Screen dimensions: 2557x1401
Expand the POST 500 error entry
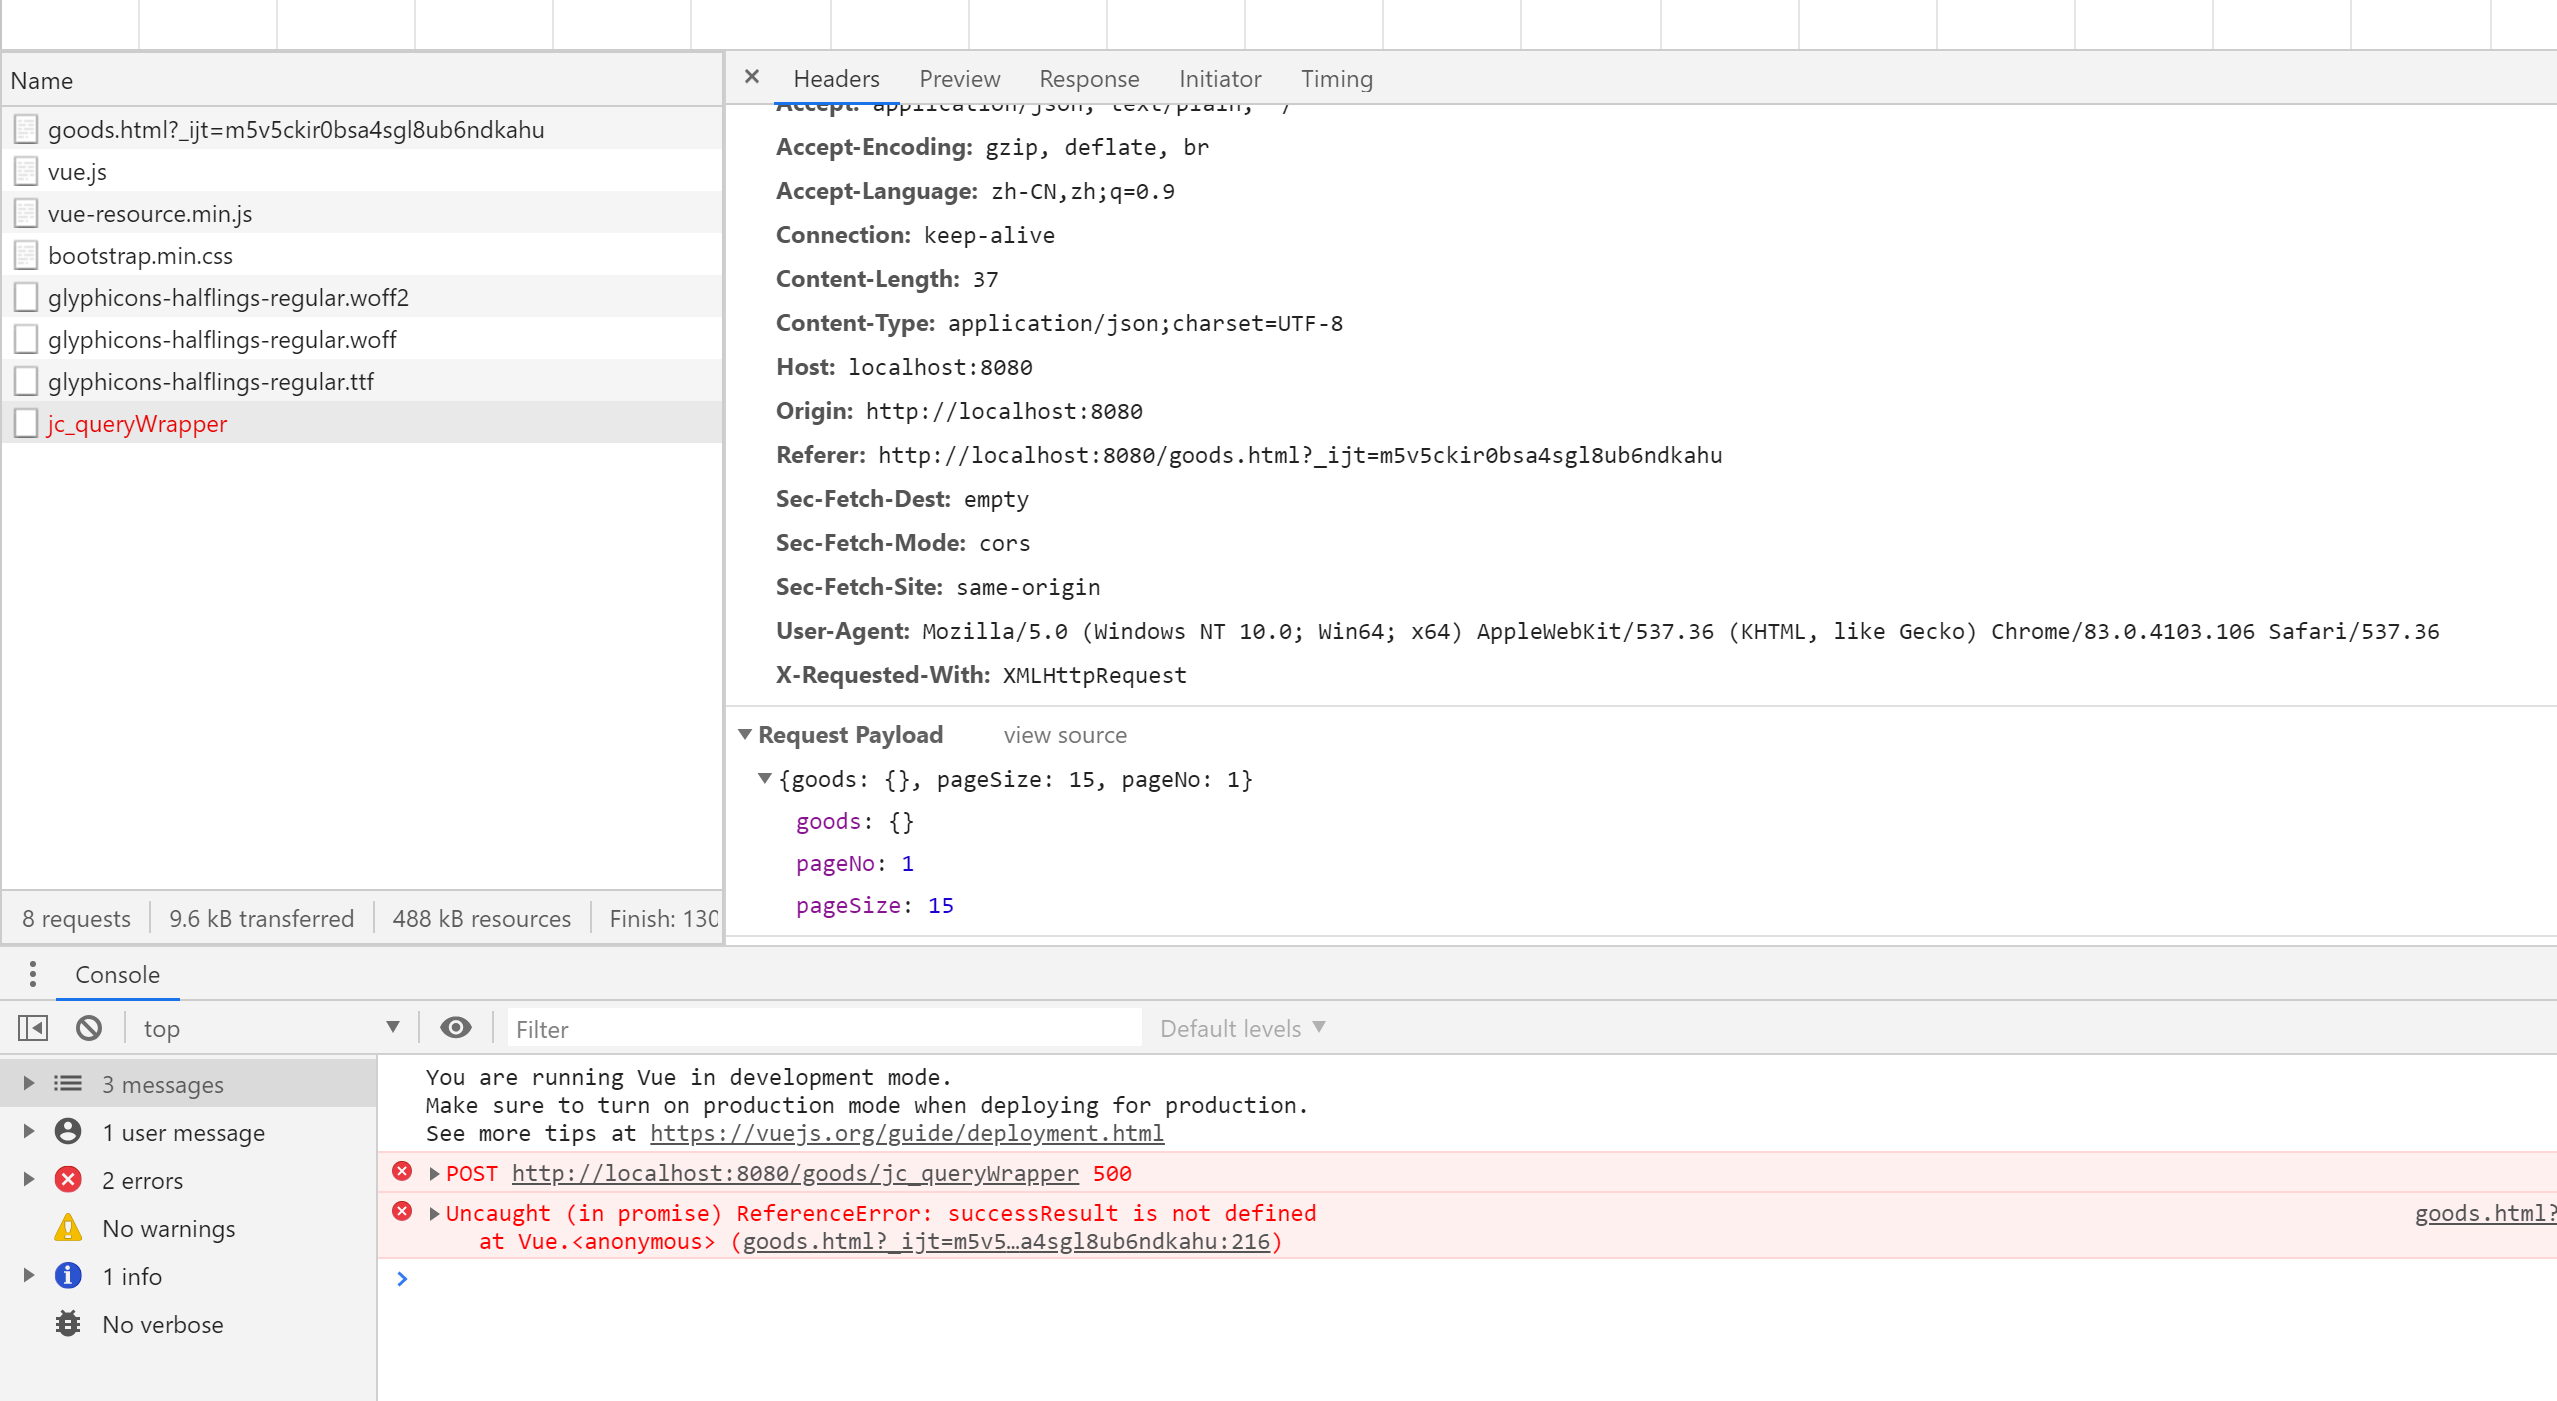434,1173
